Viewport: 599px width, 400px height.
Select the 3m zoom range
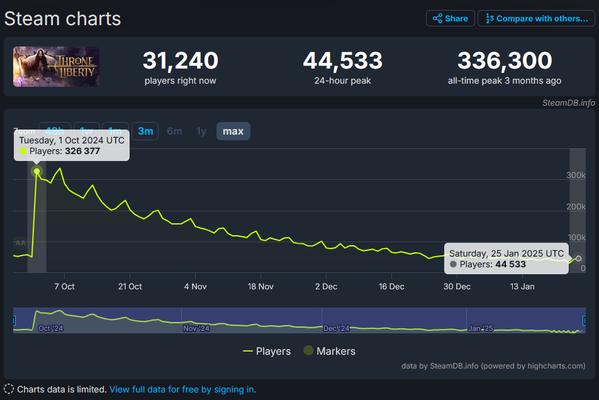coord(145,131)
